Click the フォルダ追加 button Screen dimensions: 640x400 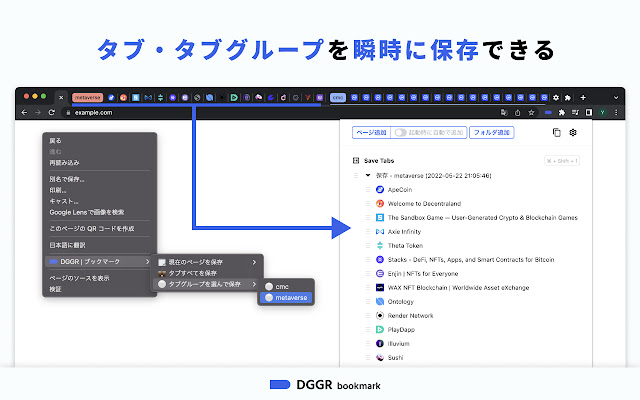[491, 133]
